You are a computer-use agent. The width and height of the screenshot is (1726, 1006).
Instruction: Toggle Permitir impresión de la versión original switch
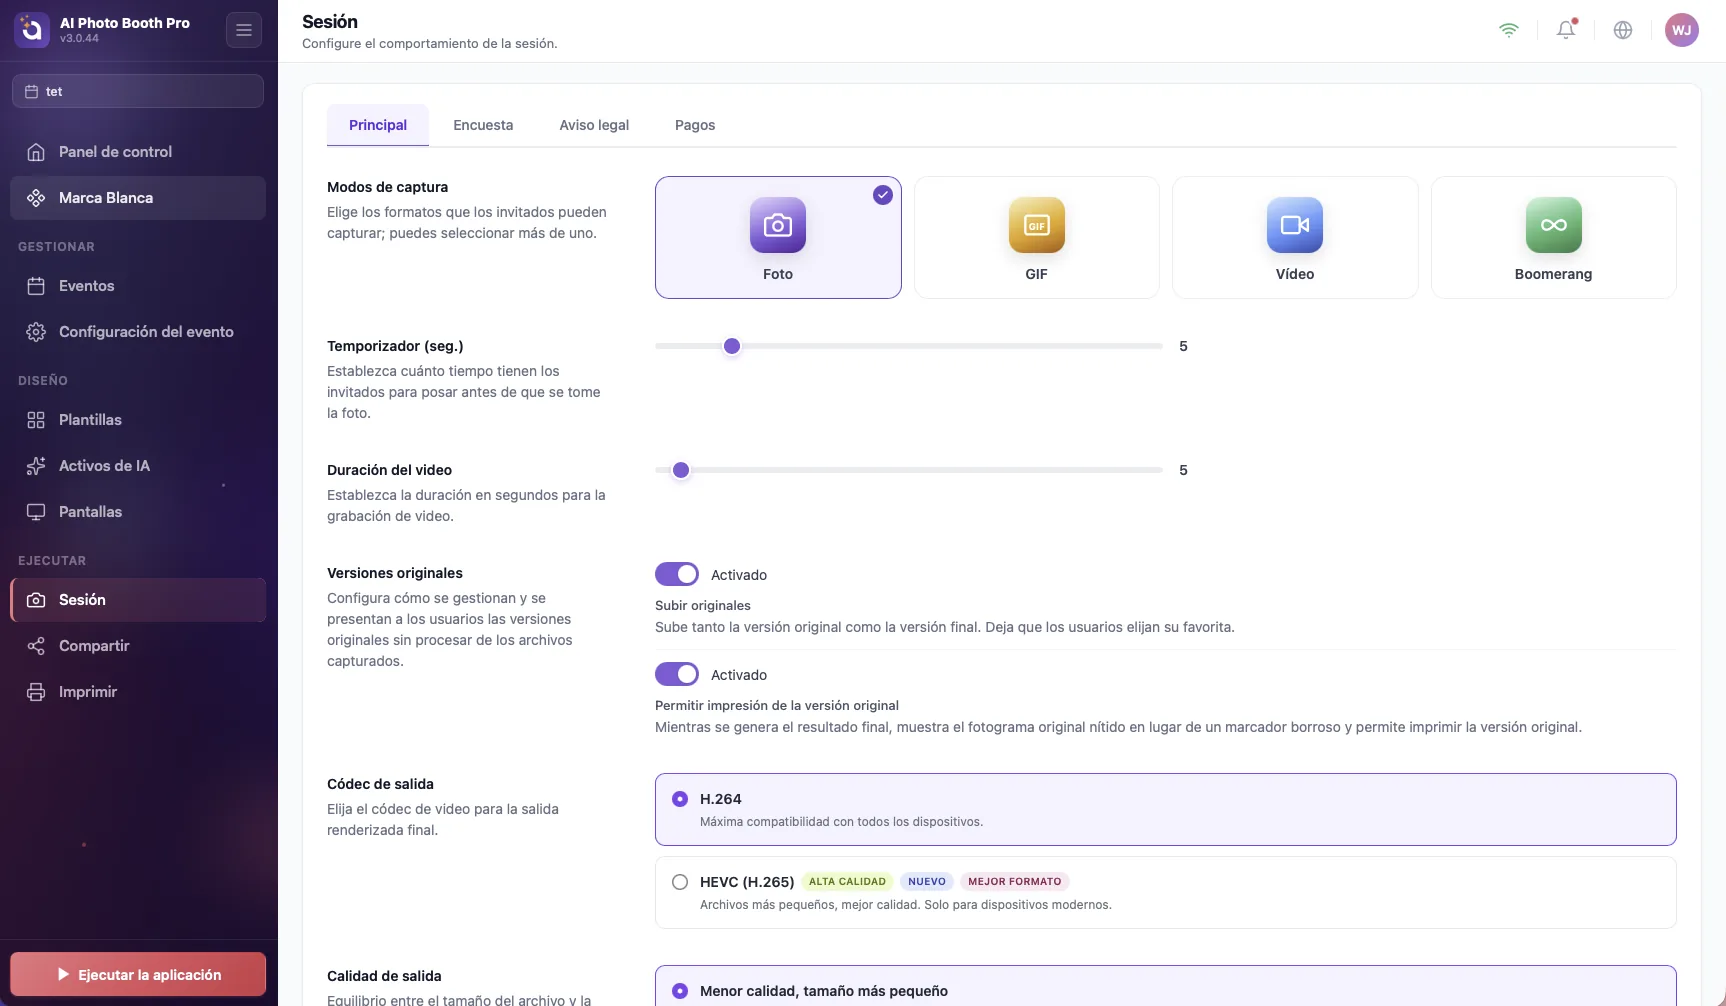[677, 674]
